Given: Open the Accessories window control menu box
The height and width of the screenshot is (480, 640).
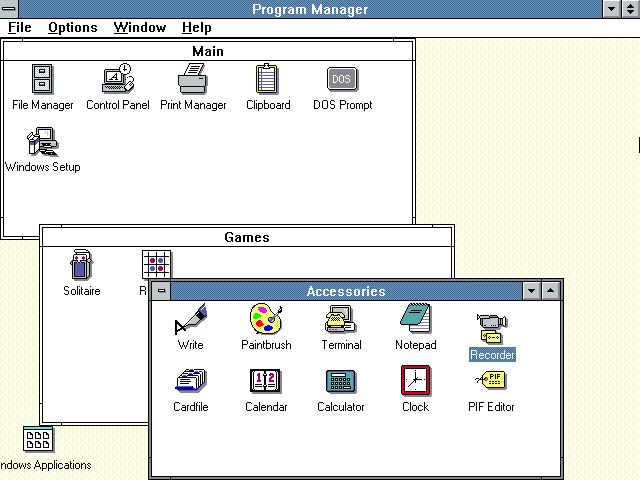Looking at the screenshot, I should 162,291.
